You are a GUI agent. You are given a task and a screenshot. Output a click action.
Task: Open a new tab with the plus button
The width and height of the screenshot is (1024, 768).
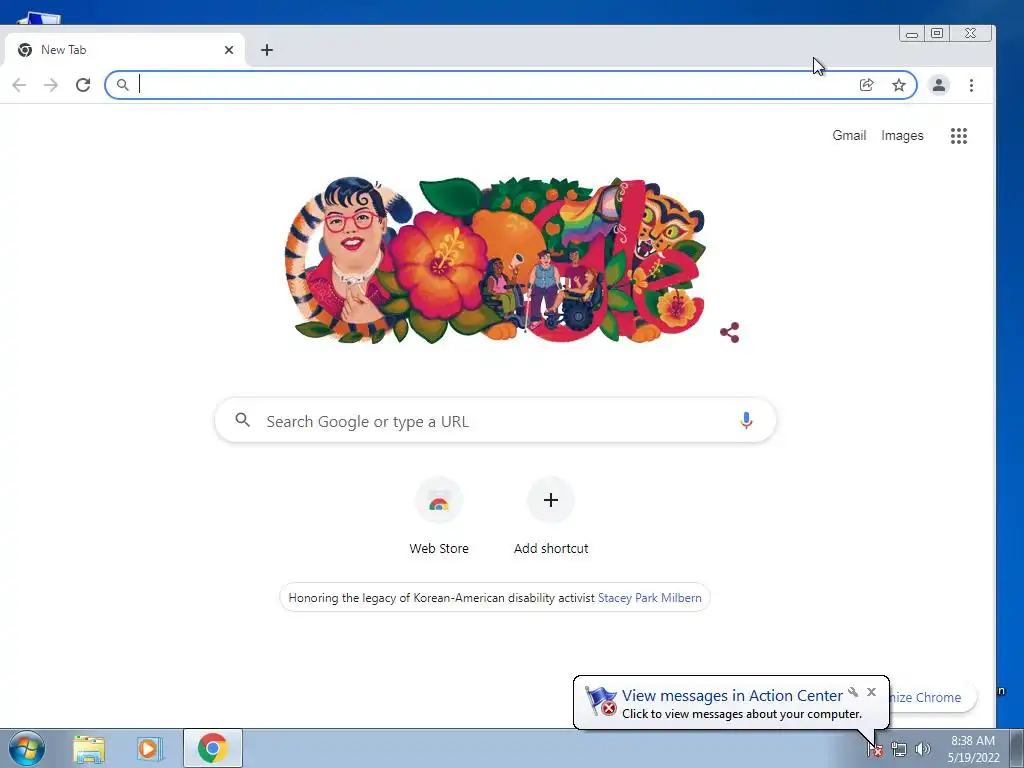[x=266, y=50]
